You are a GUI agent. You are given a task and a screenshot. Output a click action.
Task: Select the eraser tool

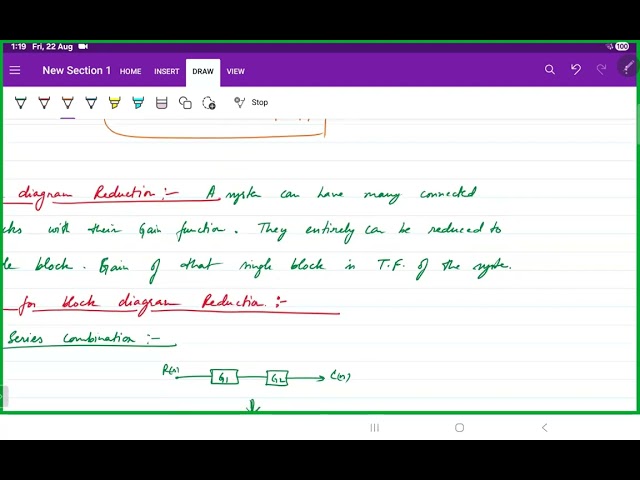point(162,102)
